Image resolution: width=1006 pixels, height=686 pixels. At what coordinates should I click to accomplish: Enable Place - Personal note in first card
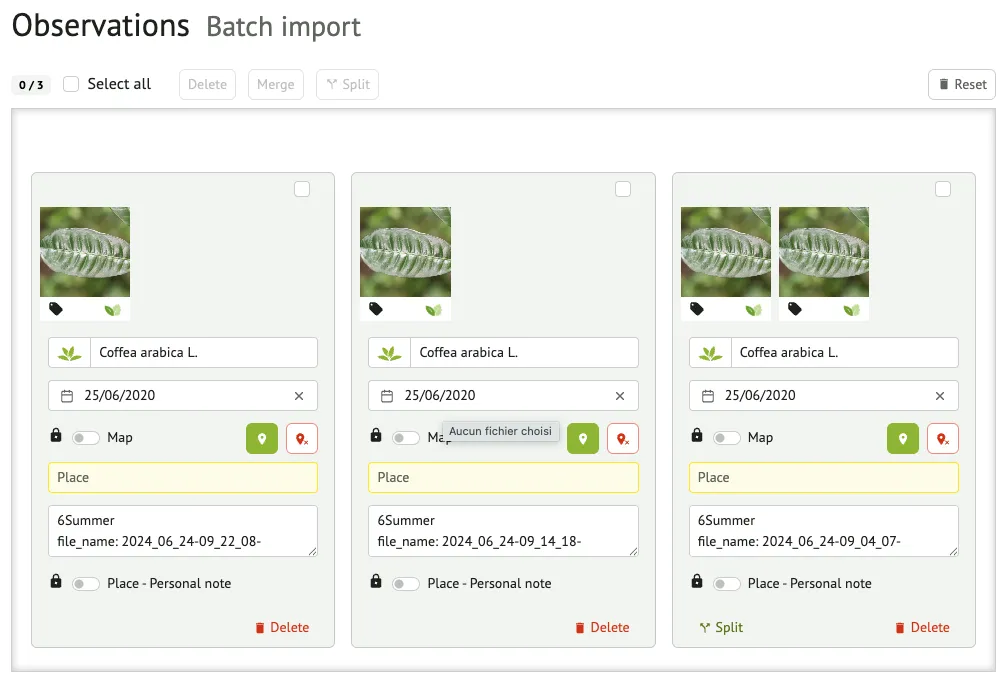86,584
